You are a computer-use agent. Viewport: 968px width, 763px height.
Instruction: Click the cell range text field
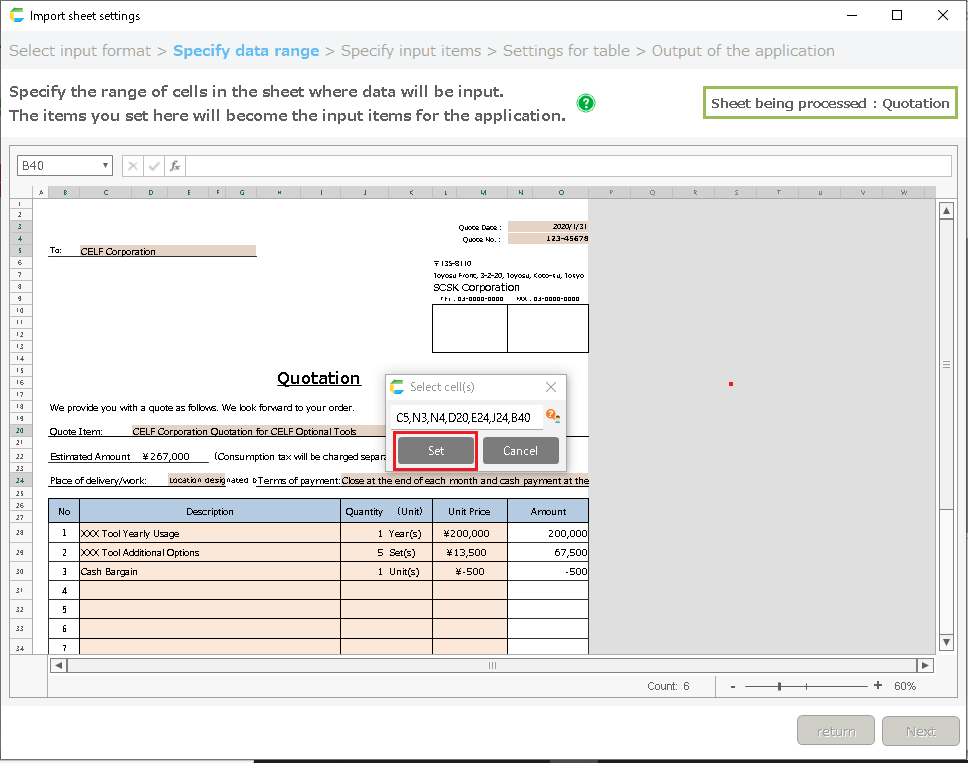coord(466,417)
